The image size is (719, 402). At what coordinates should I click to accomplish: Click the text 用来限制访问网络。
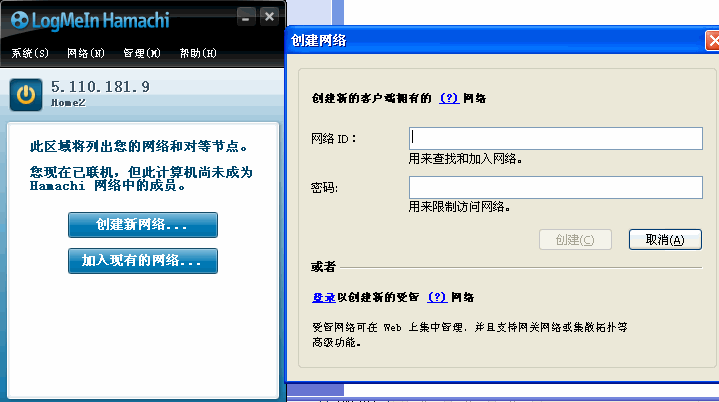point(459,207)
